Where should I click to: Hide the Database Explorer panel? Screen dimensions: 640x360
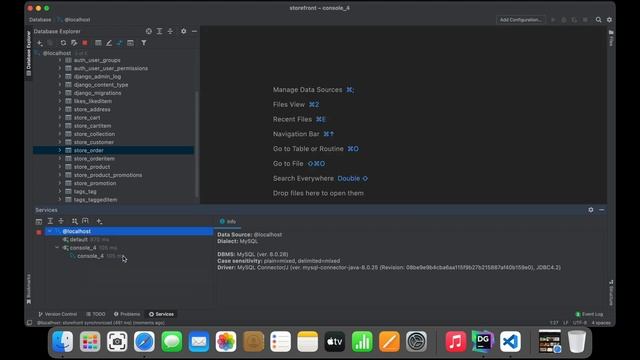point(194,31)
